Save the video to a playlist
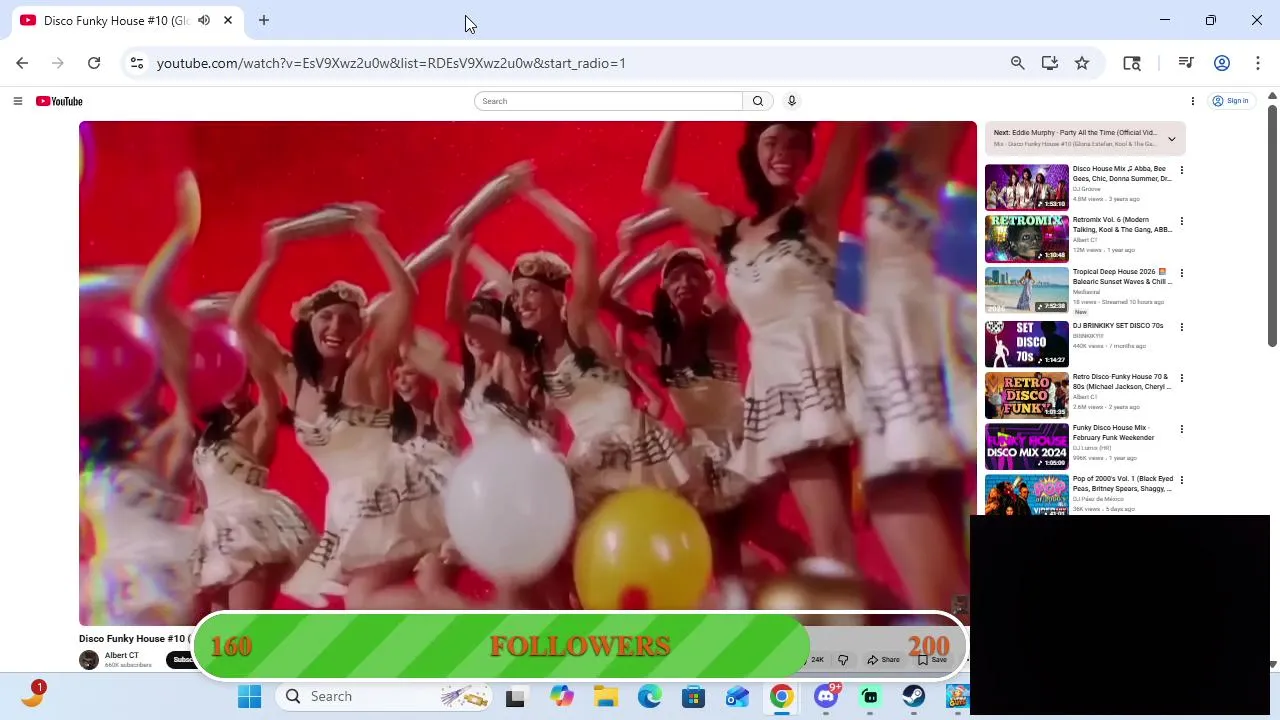1280x720 pixels. (933, 660)
